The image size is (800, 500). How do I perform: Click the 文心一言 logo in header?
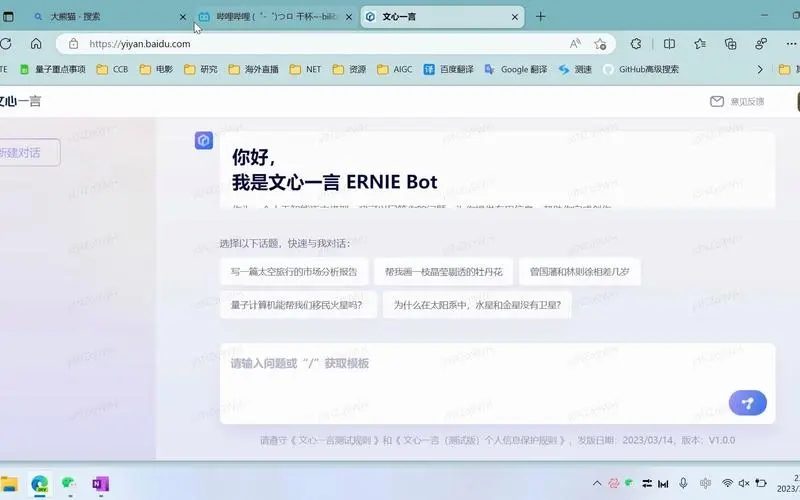pyautogui.click(x=20, y=101)
